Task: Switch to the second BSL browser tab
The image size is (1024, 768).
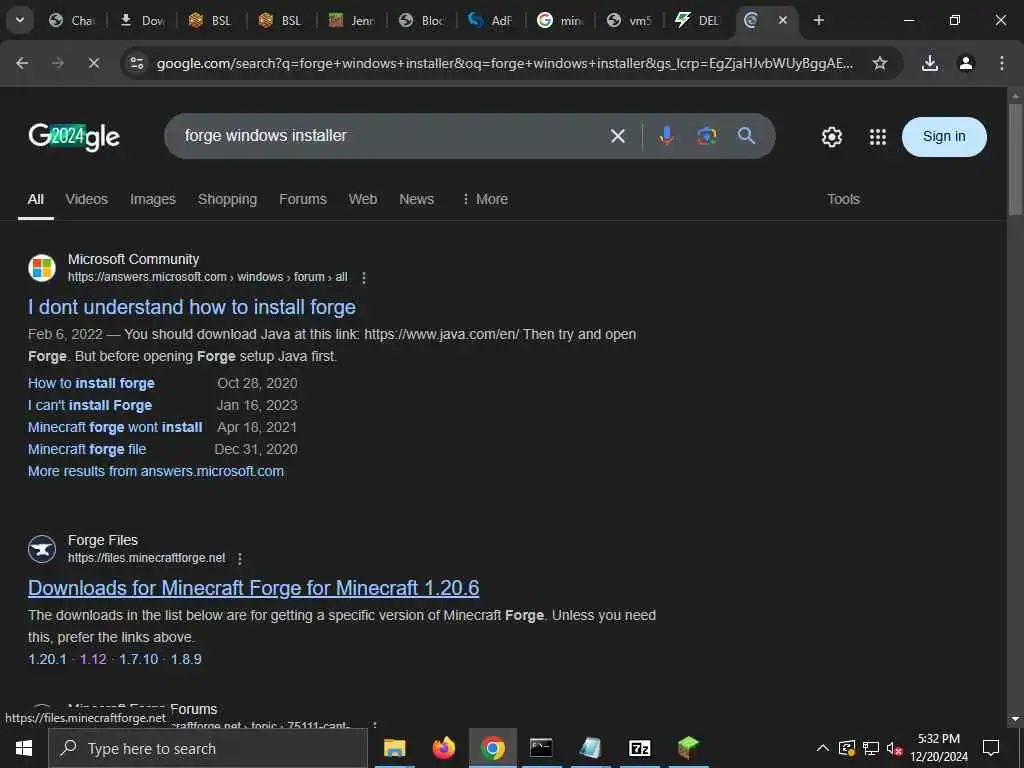Action: point(281,20)
